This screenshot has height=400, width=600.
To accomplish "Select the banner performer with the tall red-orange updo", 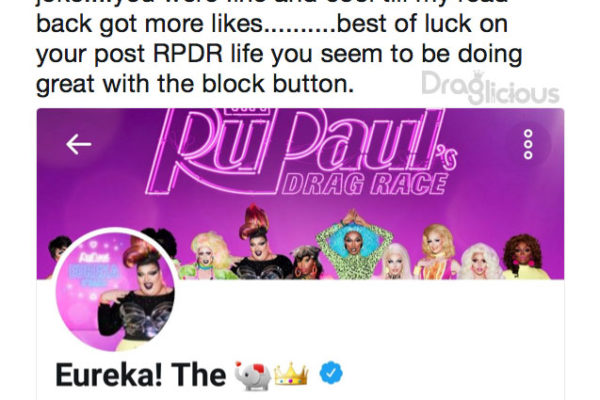I will pyautogui.click(x=261, y=243).
